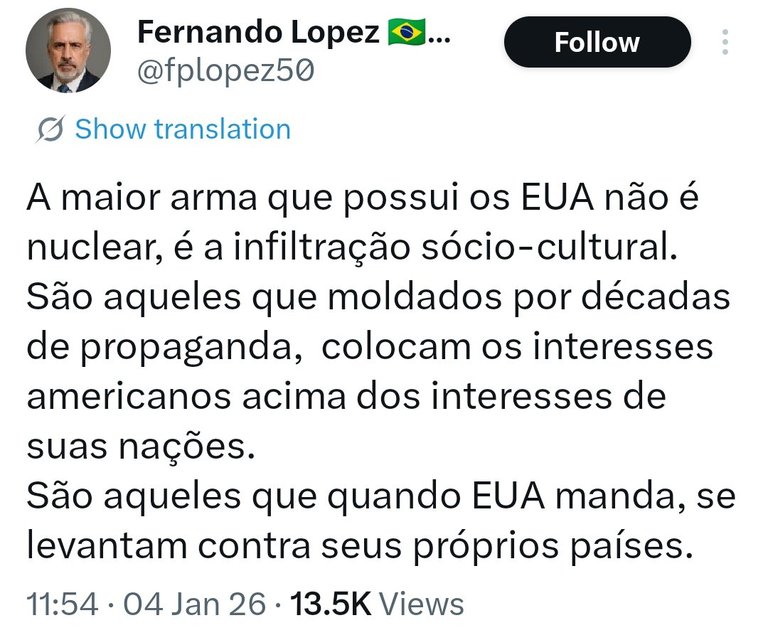Click the Brazil flag emoji after the name

(405, 33)
